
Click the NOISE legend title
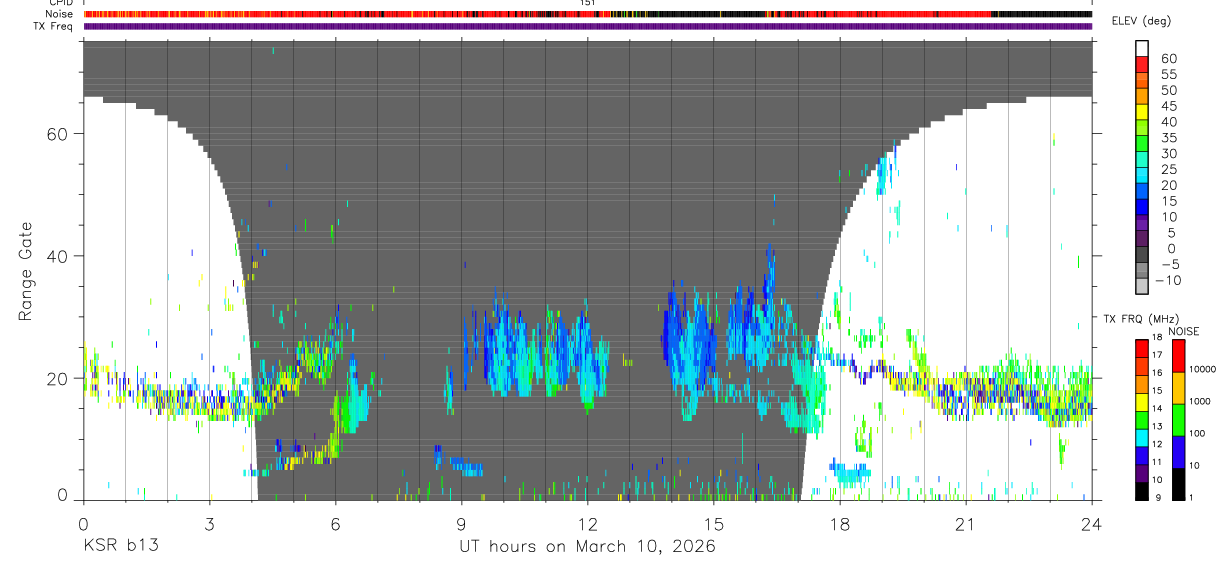coord(1184,331)
